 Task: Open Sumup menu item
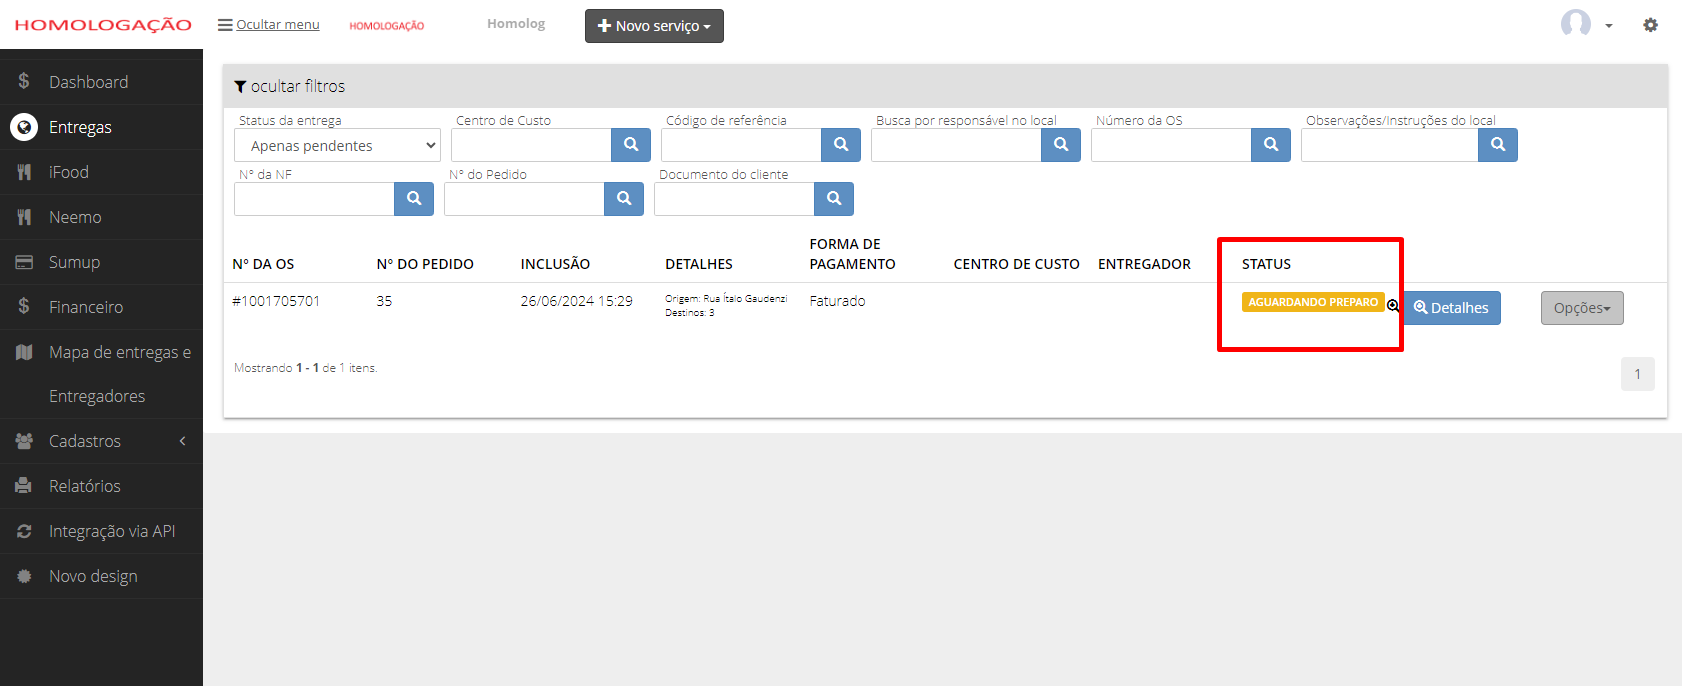(x=101, y=262)
